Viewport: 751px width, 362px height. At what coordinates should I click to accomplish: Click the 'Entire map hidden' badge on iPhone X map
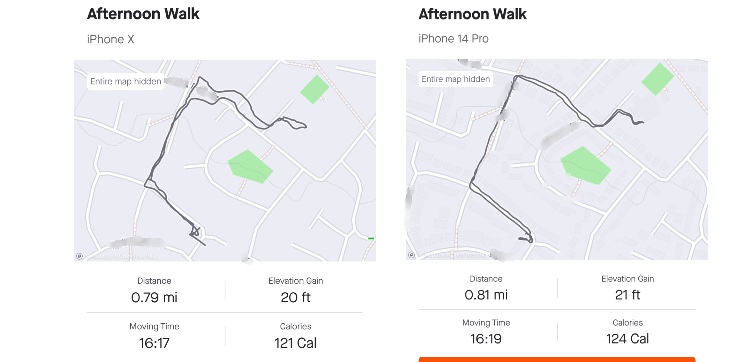pos(126,81)
